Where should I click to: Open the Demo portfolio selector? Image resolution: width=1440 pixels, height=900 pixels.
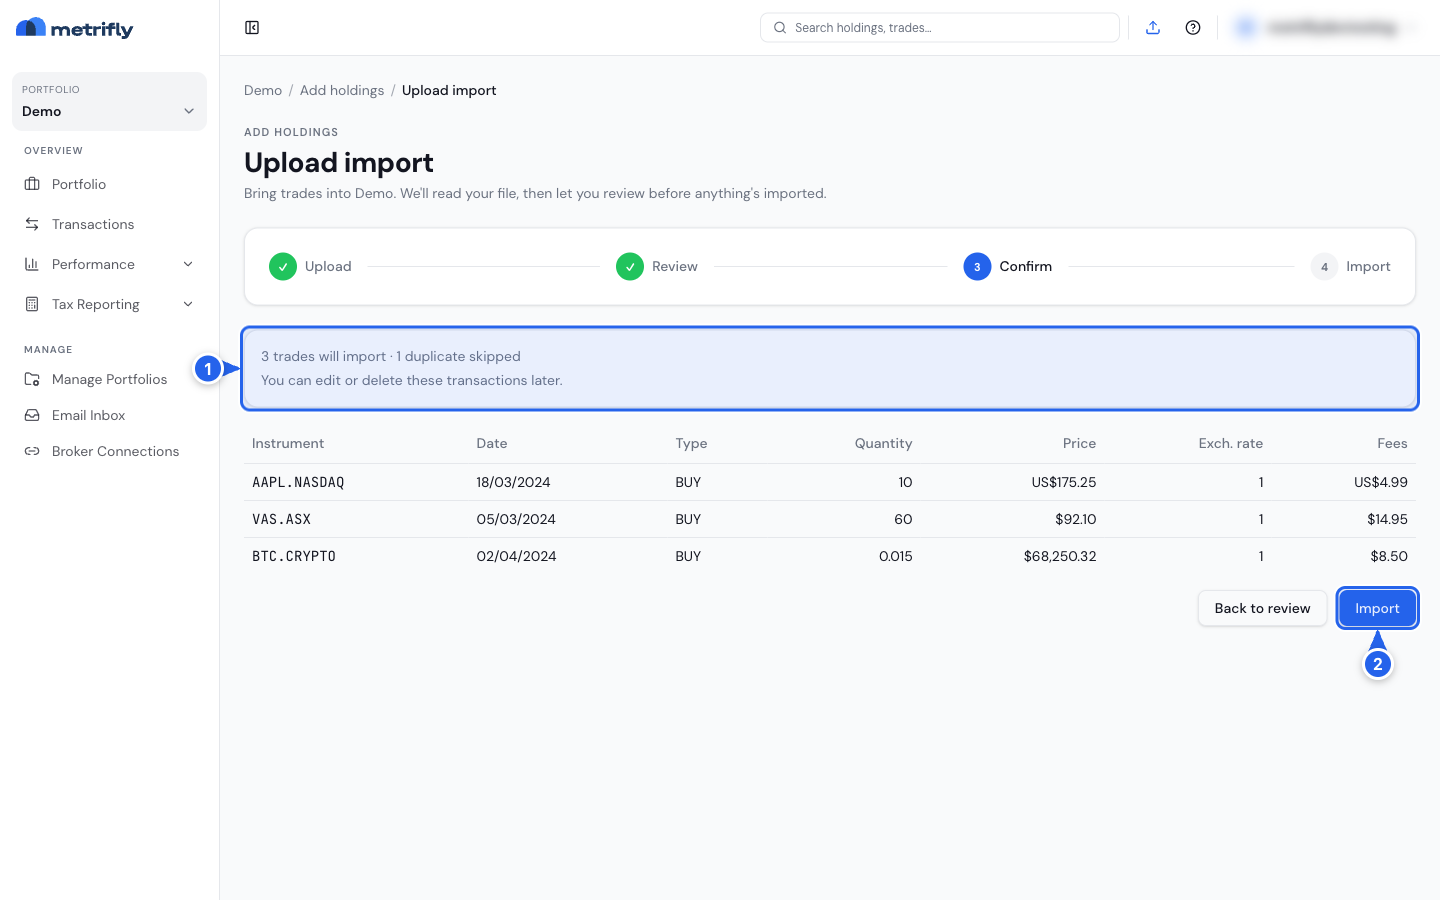point(109,101)
